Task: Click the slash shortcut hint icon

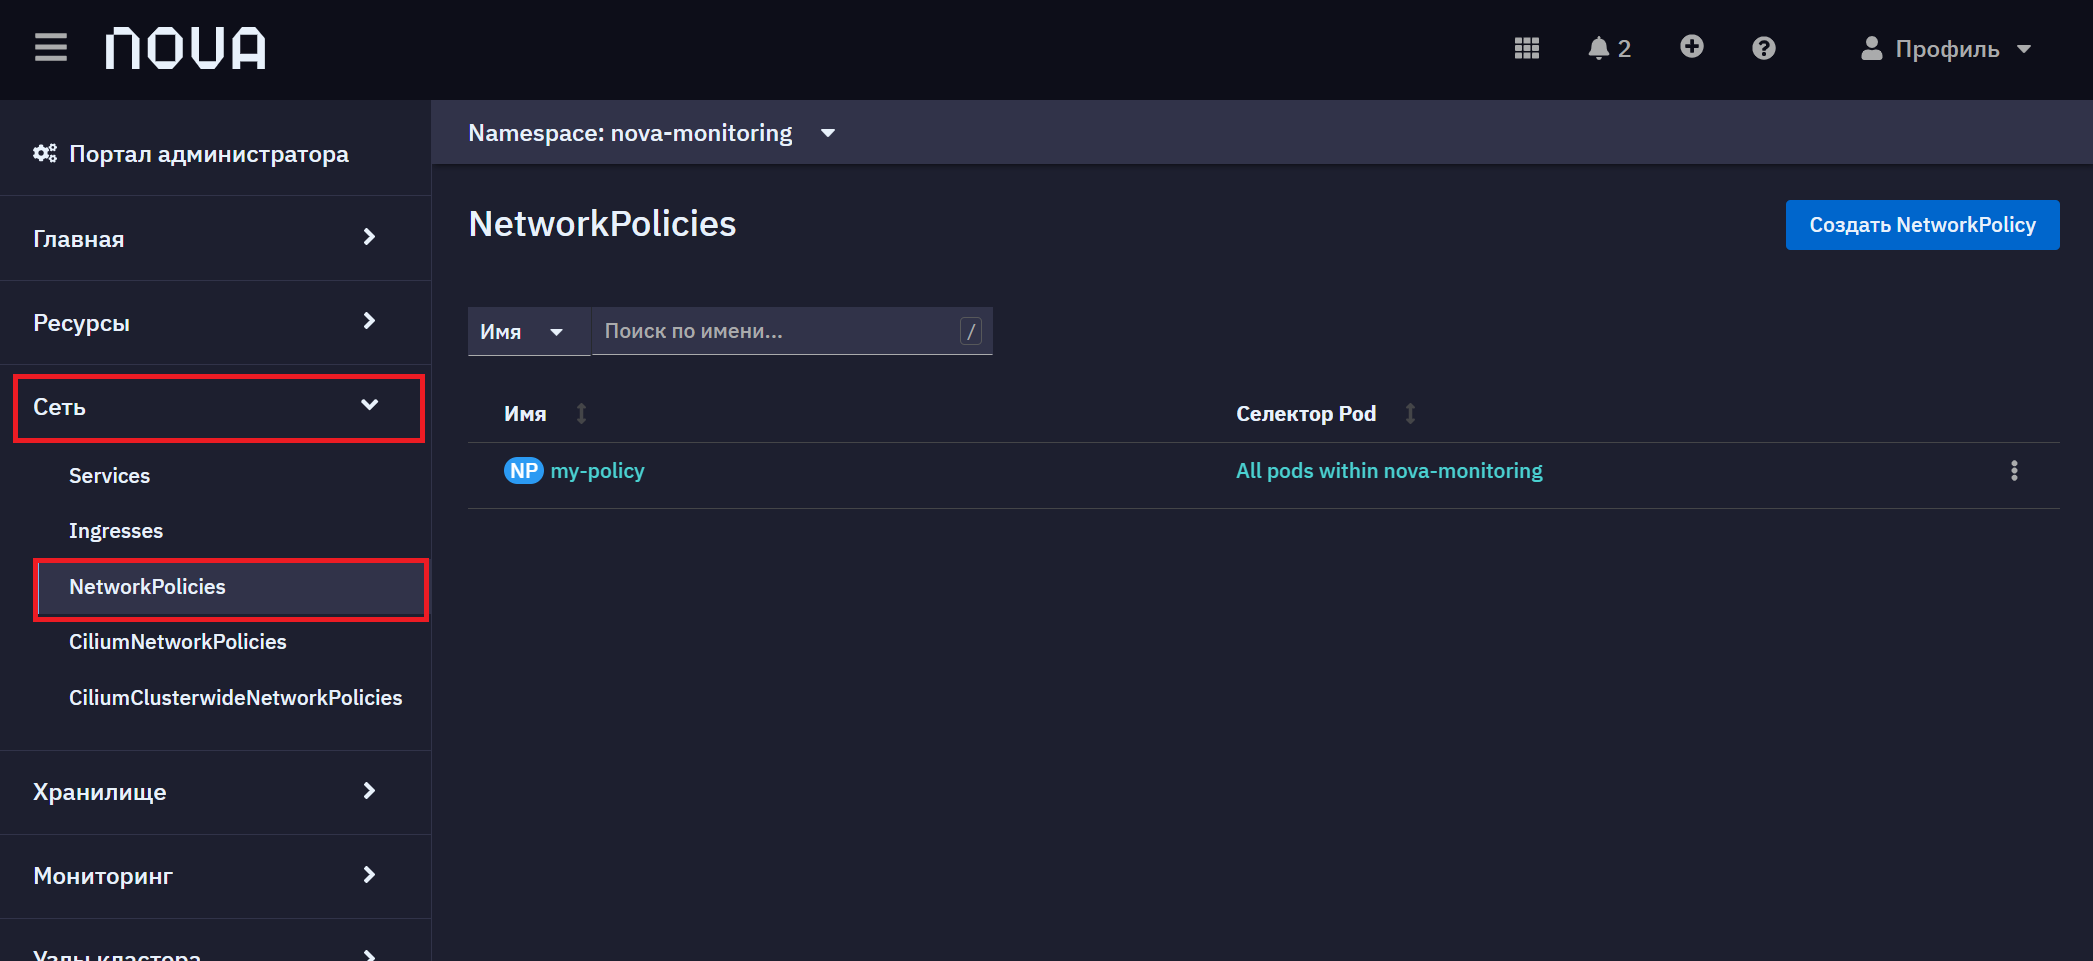Action: tap(971, 331)
